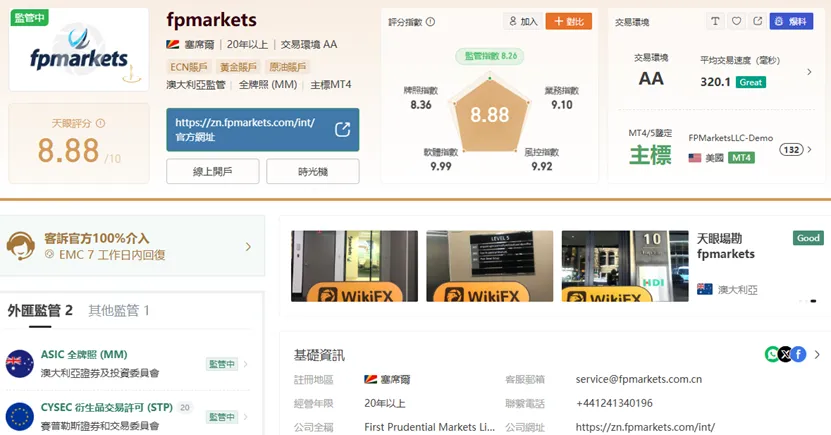Open the official website link fpmarkets.com
Screen dimensions: 831x435
pyautogui.click(x=263, y=130)
